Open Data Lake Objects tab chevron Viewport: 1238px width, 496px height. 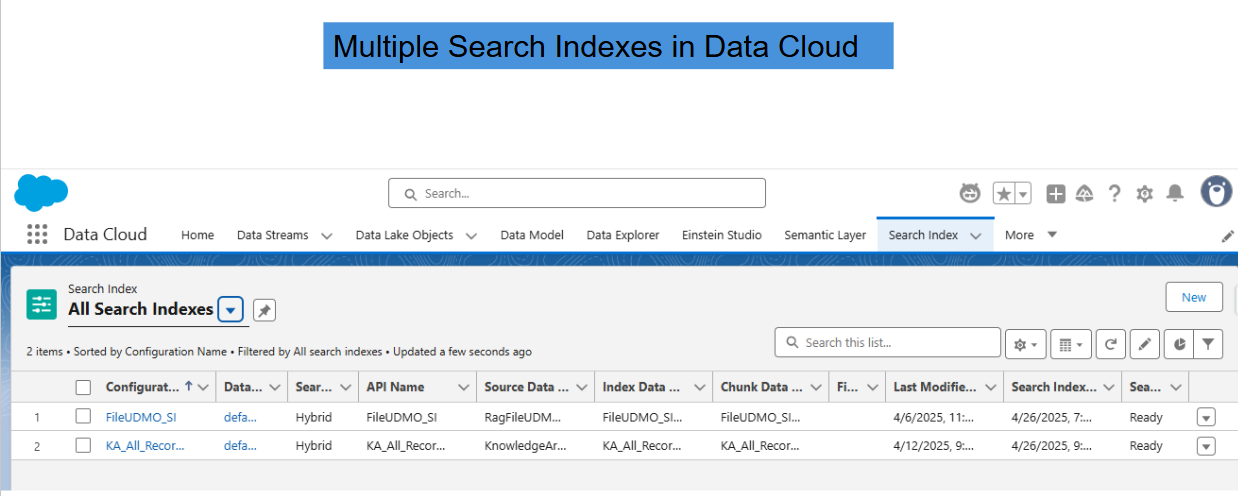pyautogui.click(x=471, y=236)
